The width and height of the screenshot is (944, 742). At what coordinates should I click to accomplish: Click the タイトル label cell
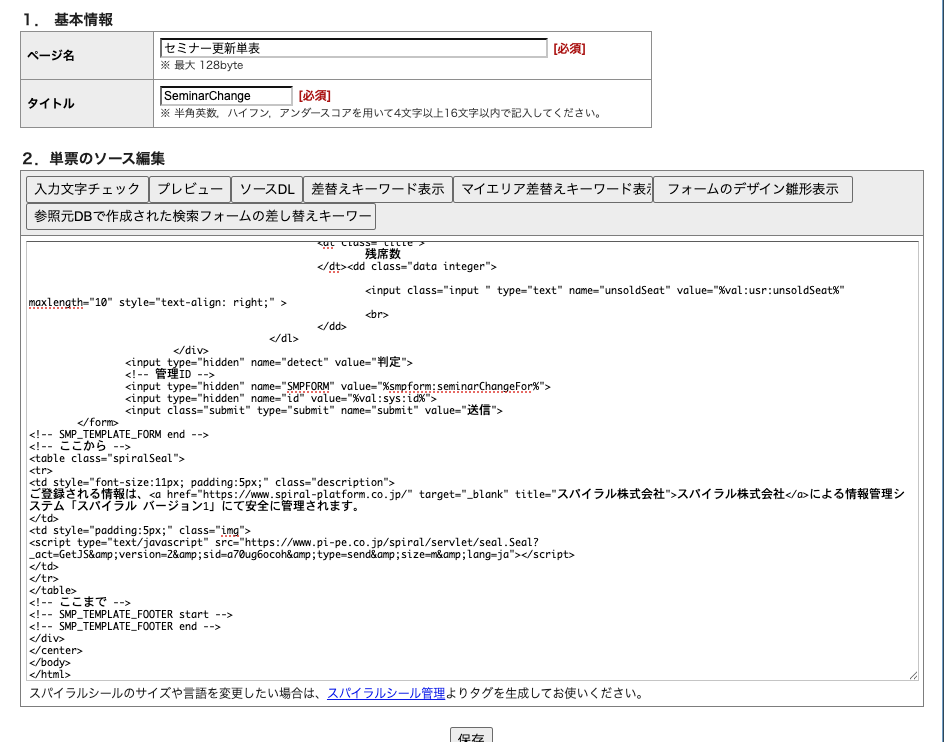(x=87, y=104)
